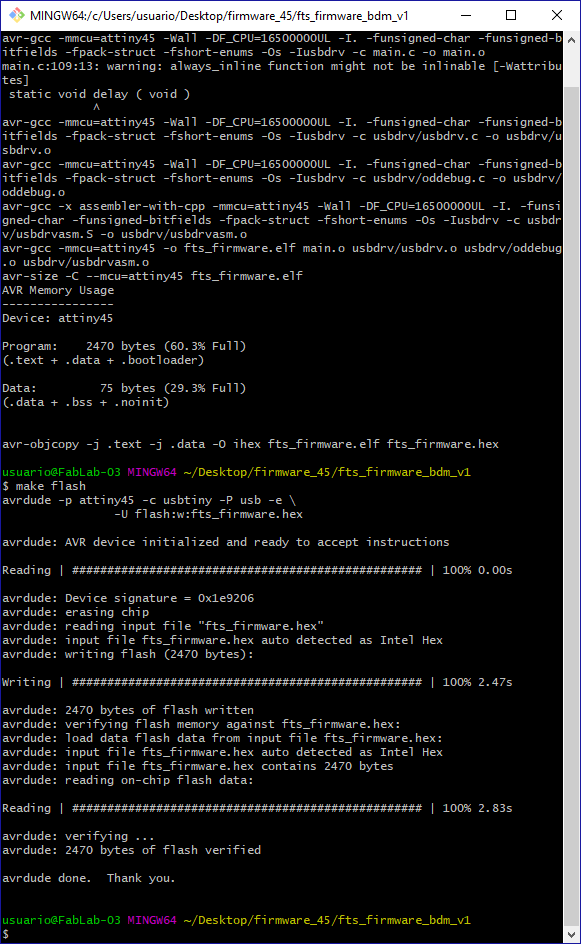Click 'Device: attiny45' line
The image size is (581, 944).
[x=57, y=318]
